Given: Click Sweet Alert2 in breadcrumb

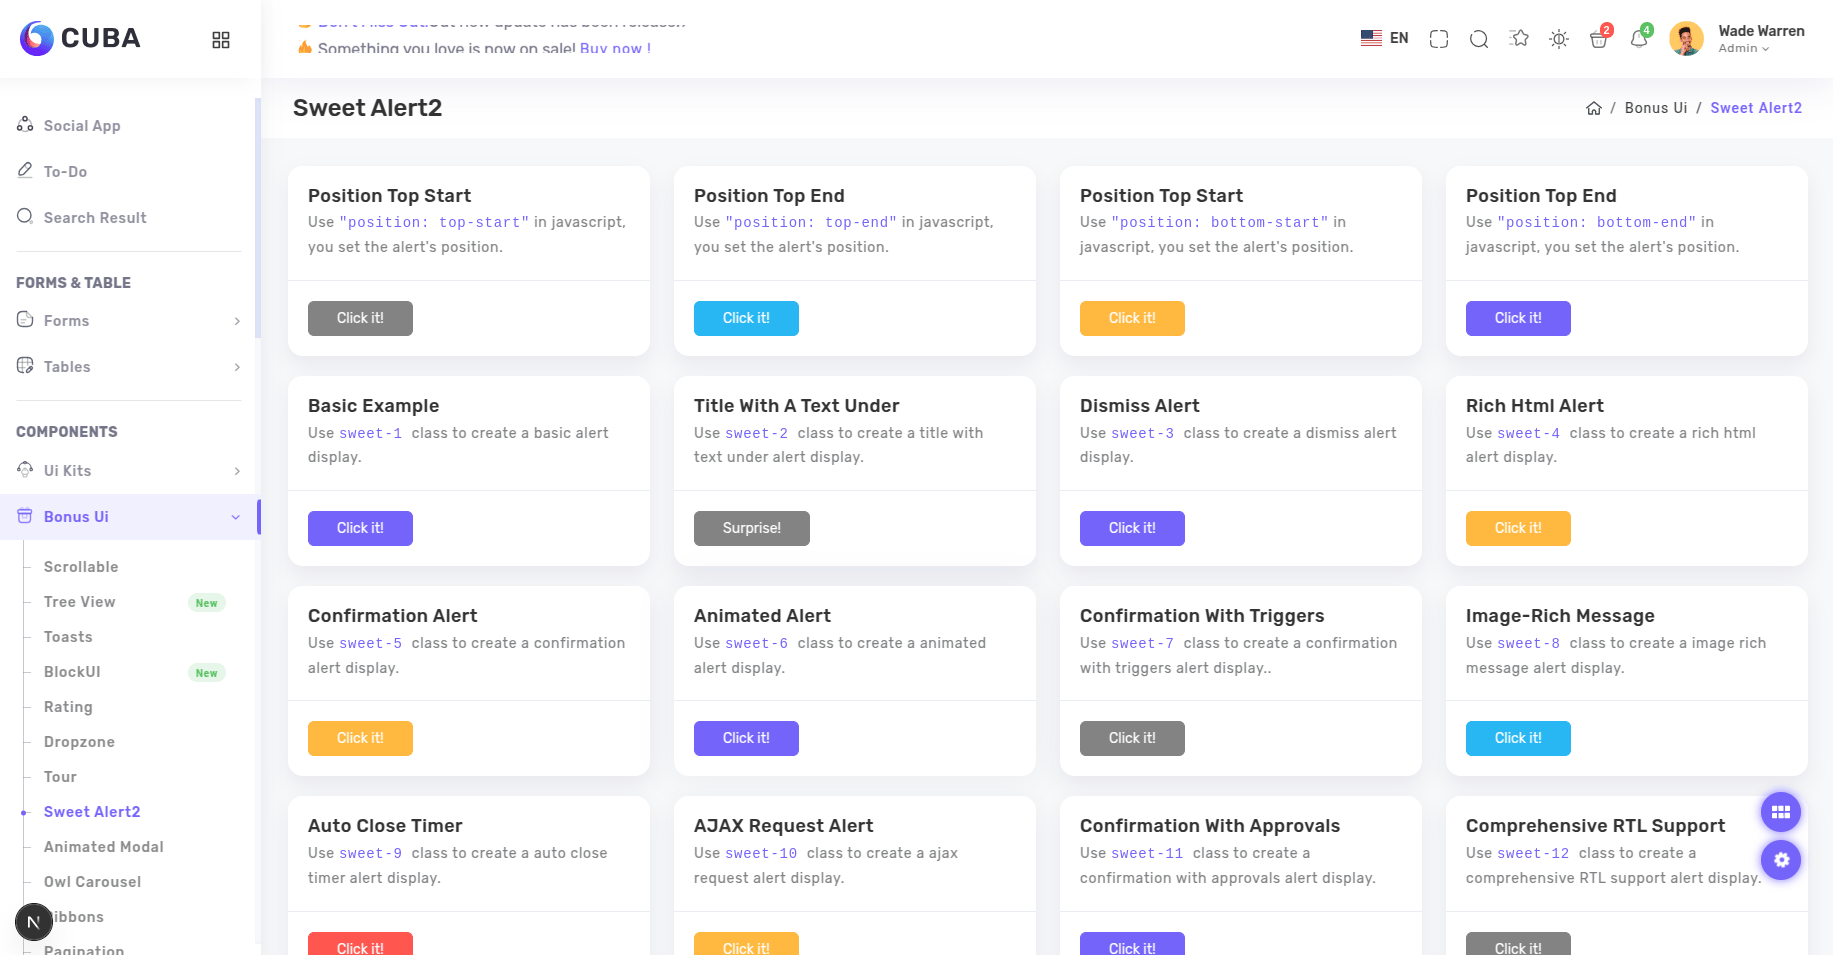Looking at the screenshot, I should tap(1756, 108).
